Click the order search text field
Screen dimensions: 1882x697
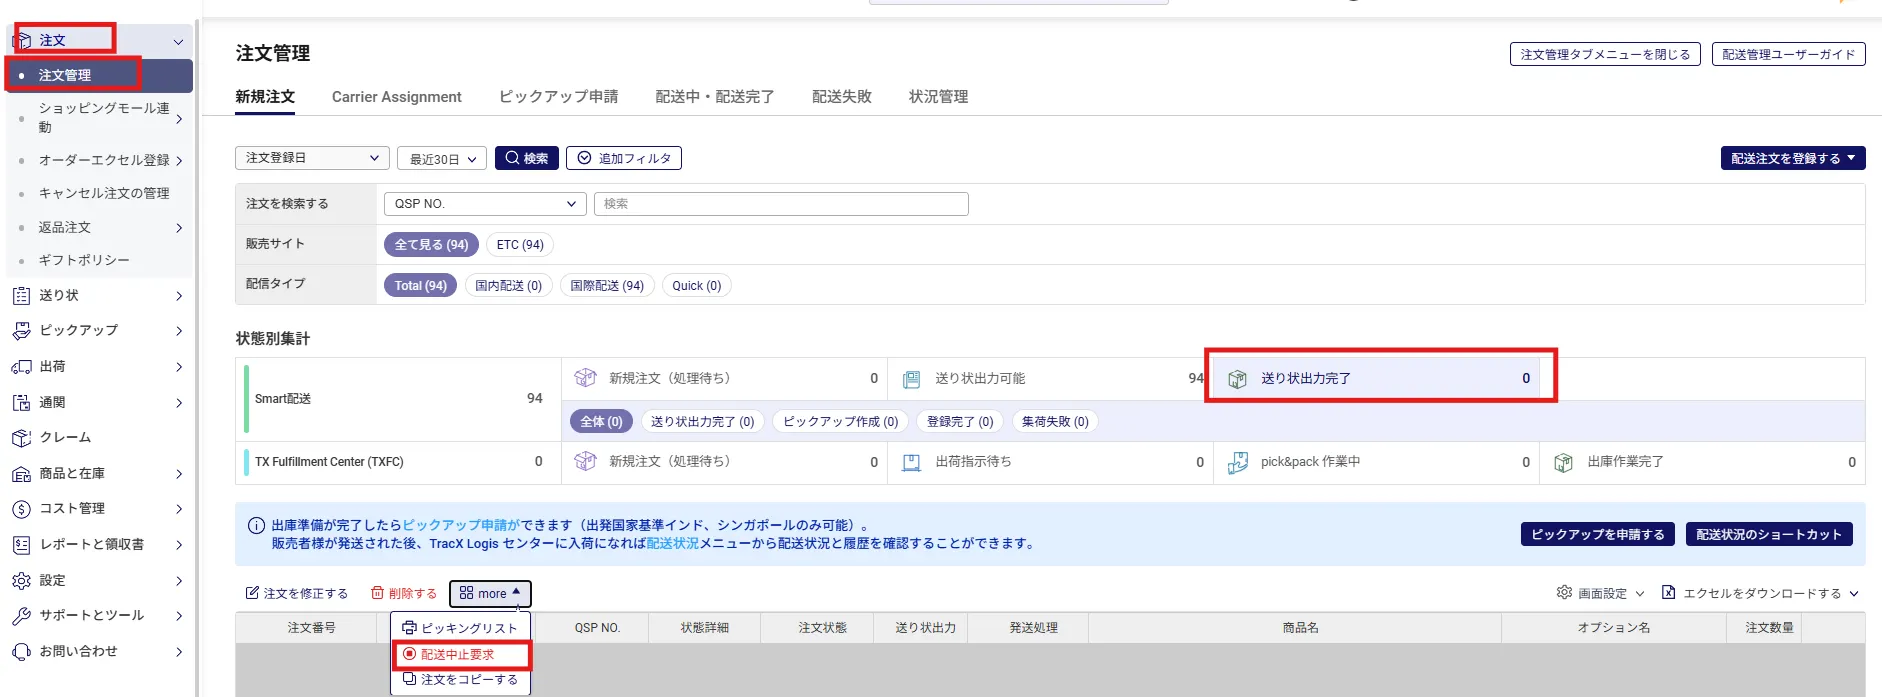(x=780, y=204)
